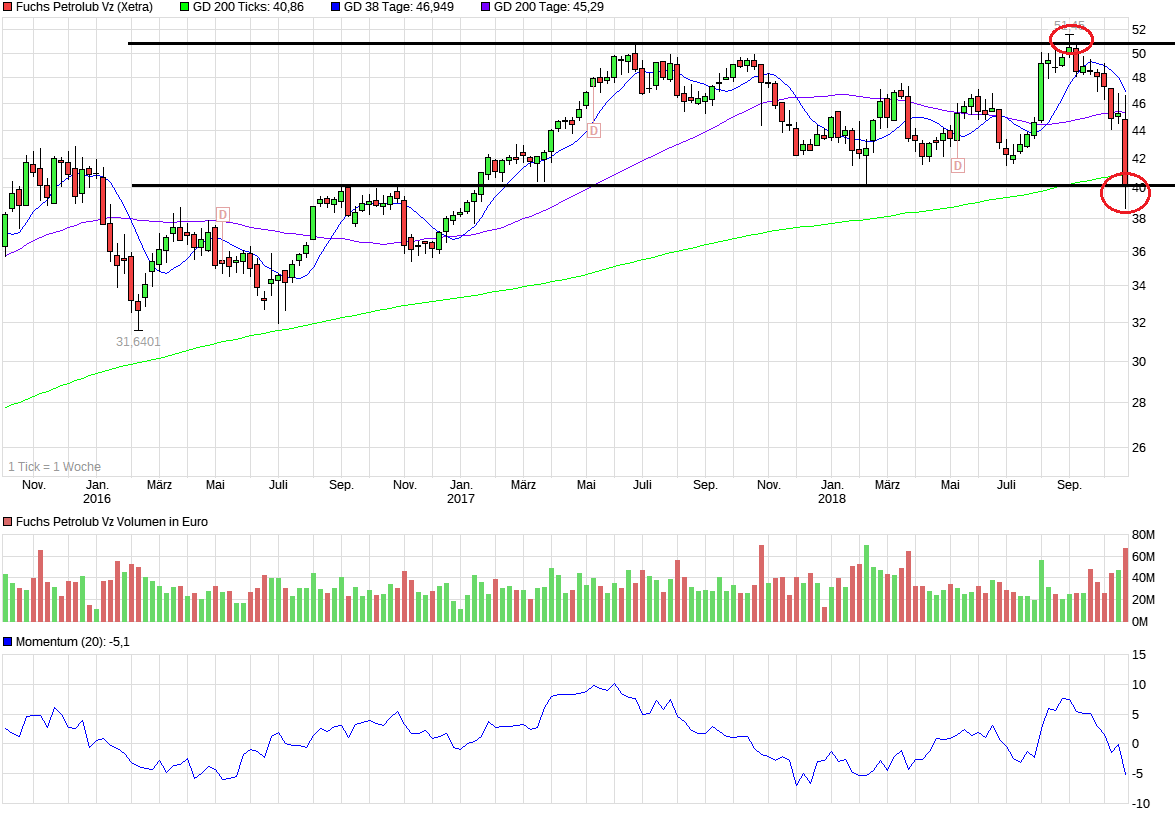The height and width of the screenshot is (815, 1175).
Task: Click the '1 Tick = 1 Woche' note
Action: coord(54,467)
